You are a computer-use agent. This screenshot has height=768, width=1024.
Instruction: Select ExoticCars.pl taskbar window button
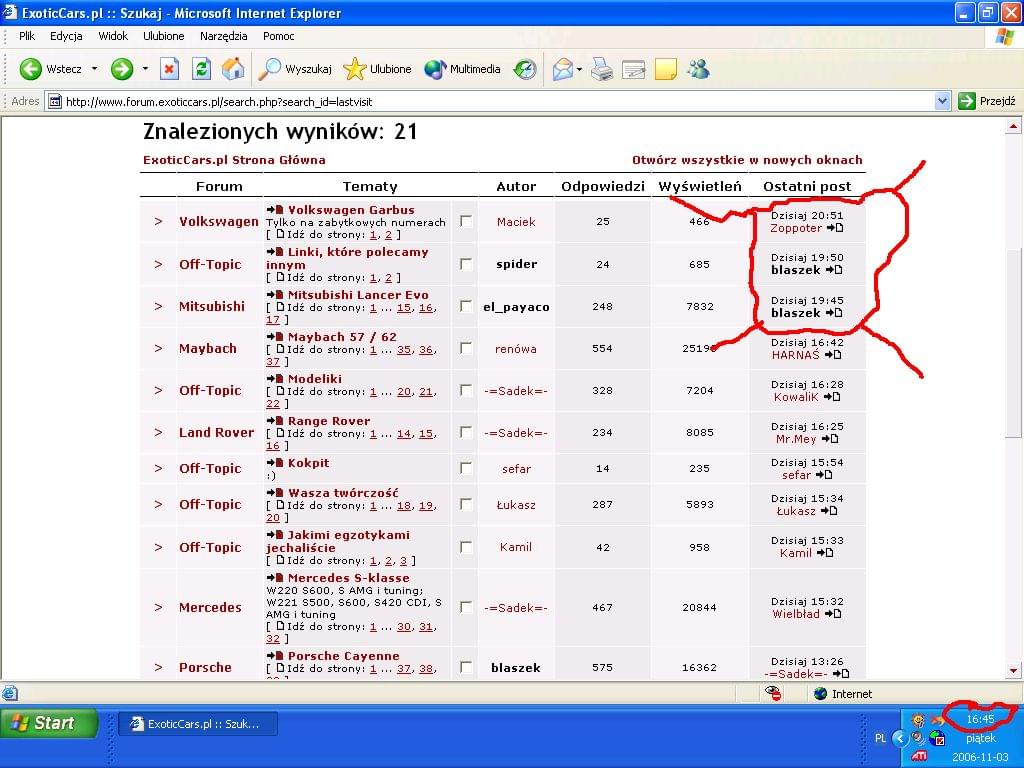click(199, 724)
